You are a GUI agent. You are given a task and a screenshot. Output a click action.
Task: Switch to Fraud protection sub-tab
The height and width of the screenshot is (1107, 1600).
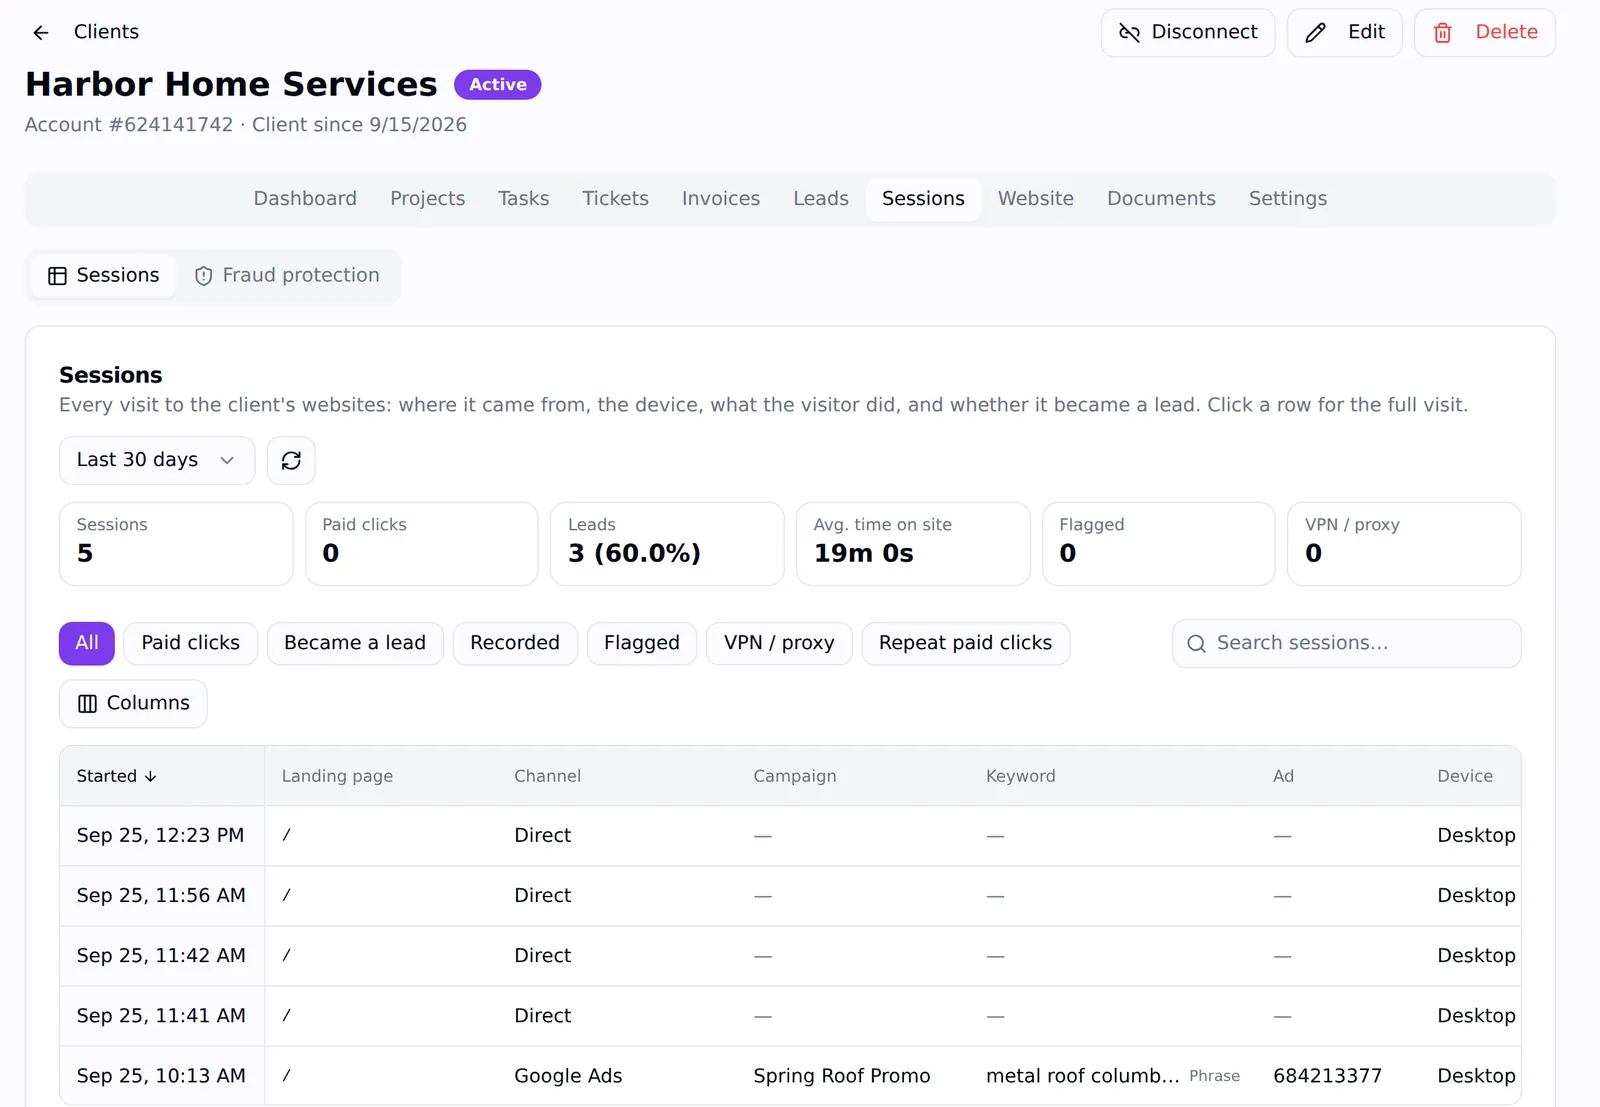click(287, 276)
